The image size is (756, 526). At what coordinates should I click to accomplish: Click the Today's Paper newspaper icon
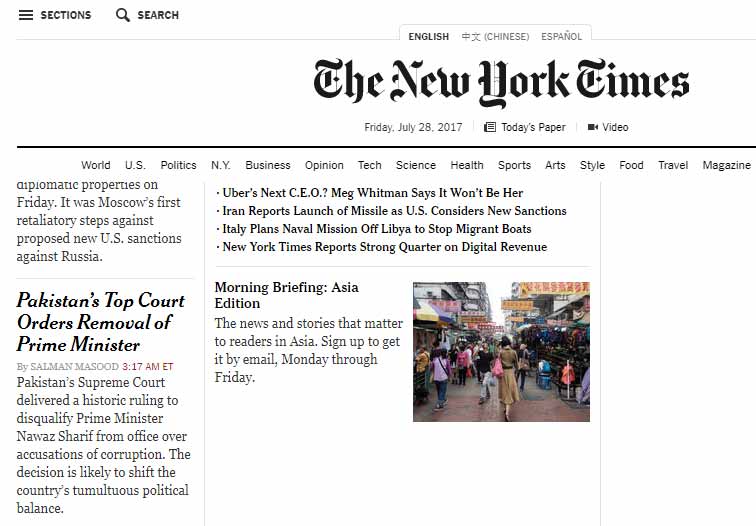coord(490,127)
